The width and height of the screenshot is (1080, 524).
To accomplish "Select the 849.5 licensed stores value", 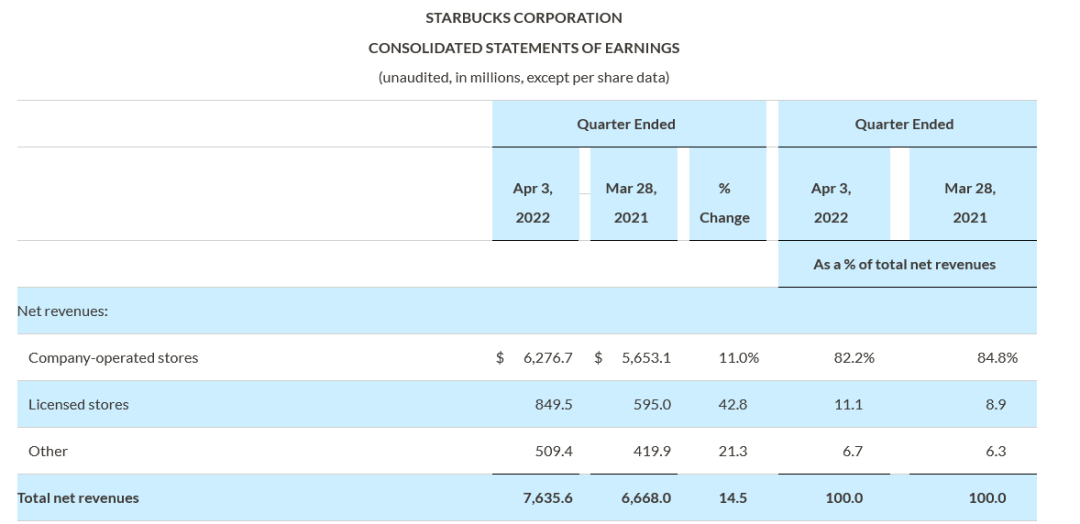I will click(554, 405).
